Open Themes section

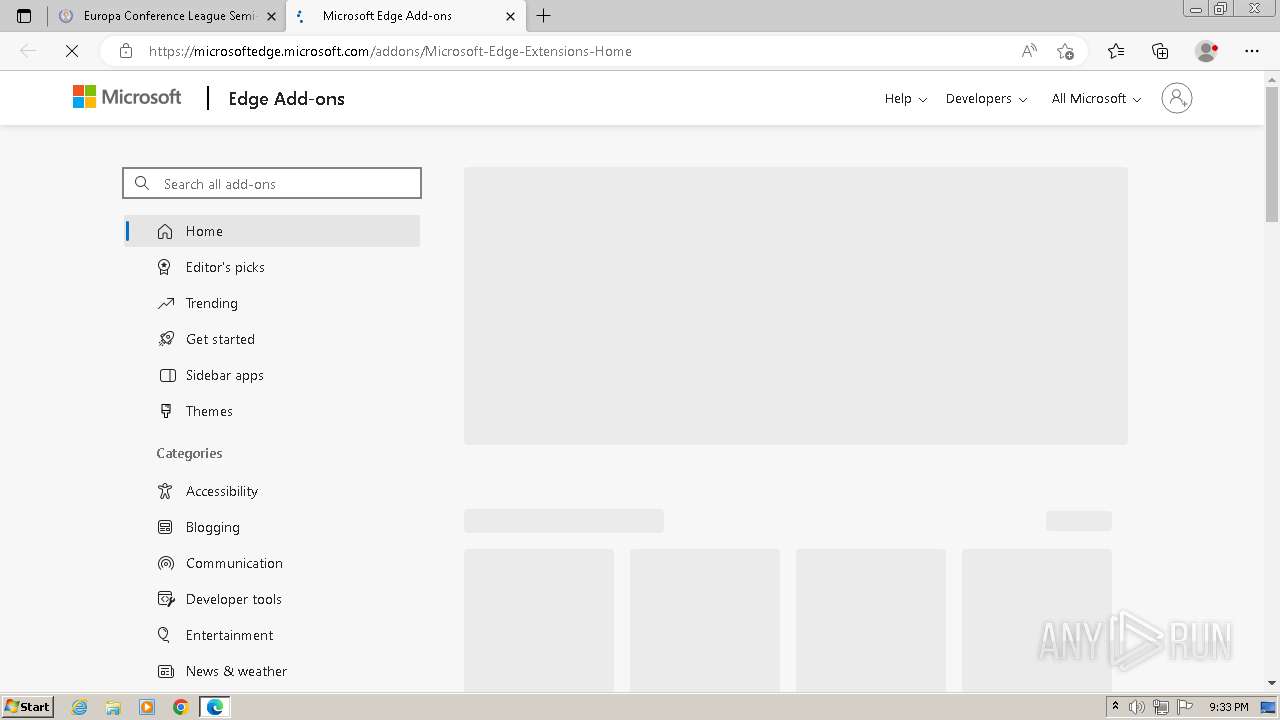point(272,411)
